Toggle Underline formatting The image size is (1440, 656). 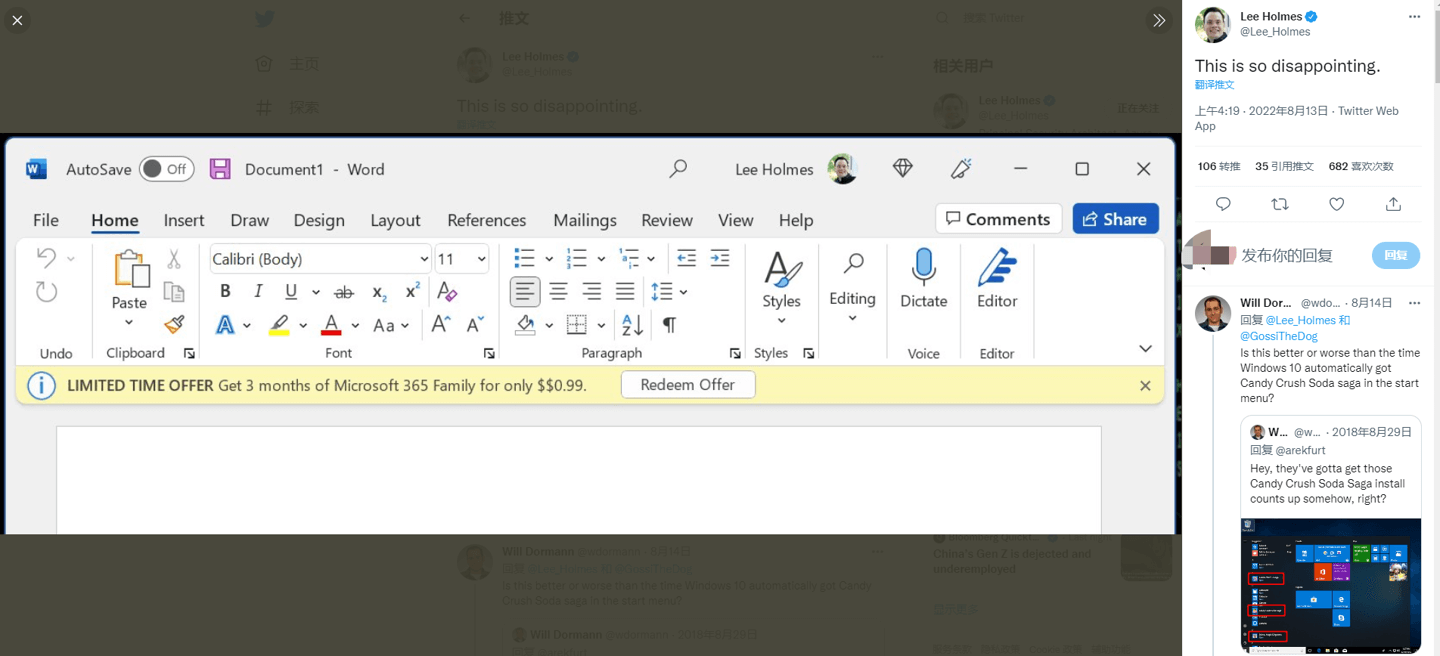[x=291, y=291]
